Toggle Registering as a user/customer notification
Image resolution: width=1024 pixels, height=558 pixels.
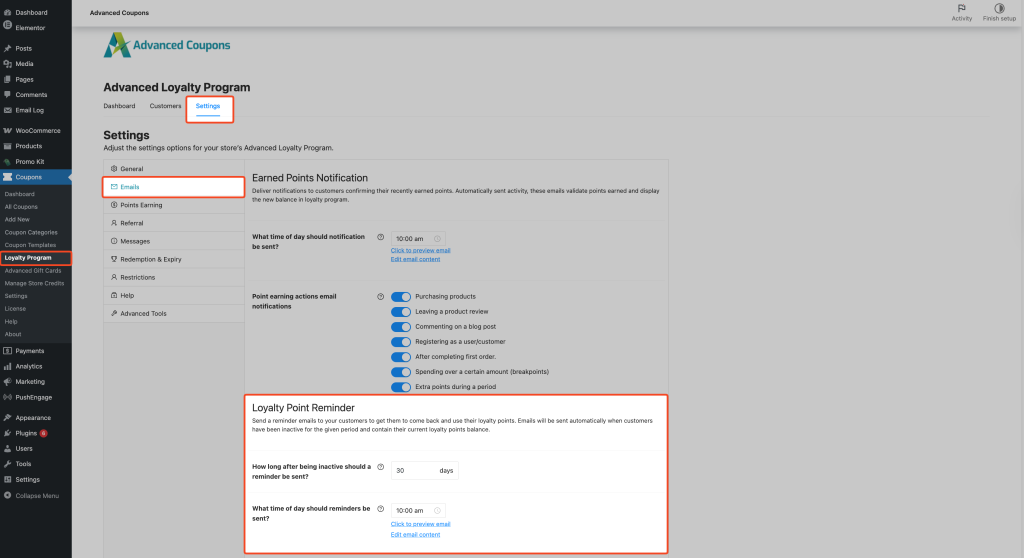coord(401,342)
